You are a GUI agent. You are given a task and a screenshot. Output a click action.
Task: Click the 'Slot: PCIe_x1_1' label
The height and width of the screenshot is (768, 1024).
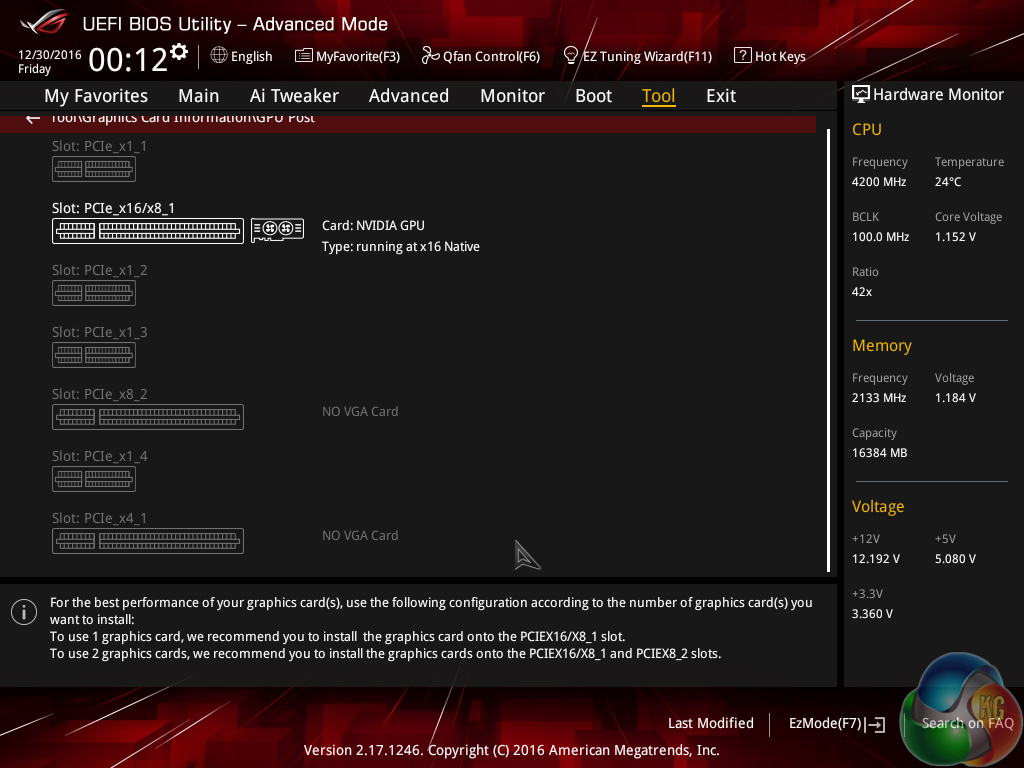click(x=100, y=146)
